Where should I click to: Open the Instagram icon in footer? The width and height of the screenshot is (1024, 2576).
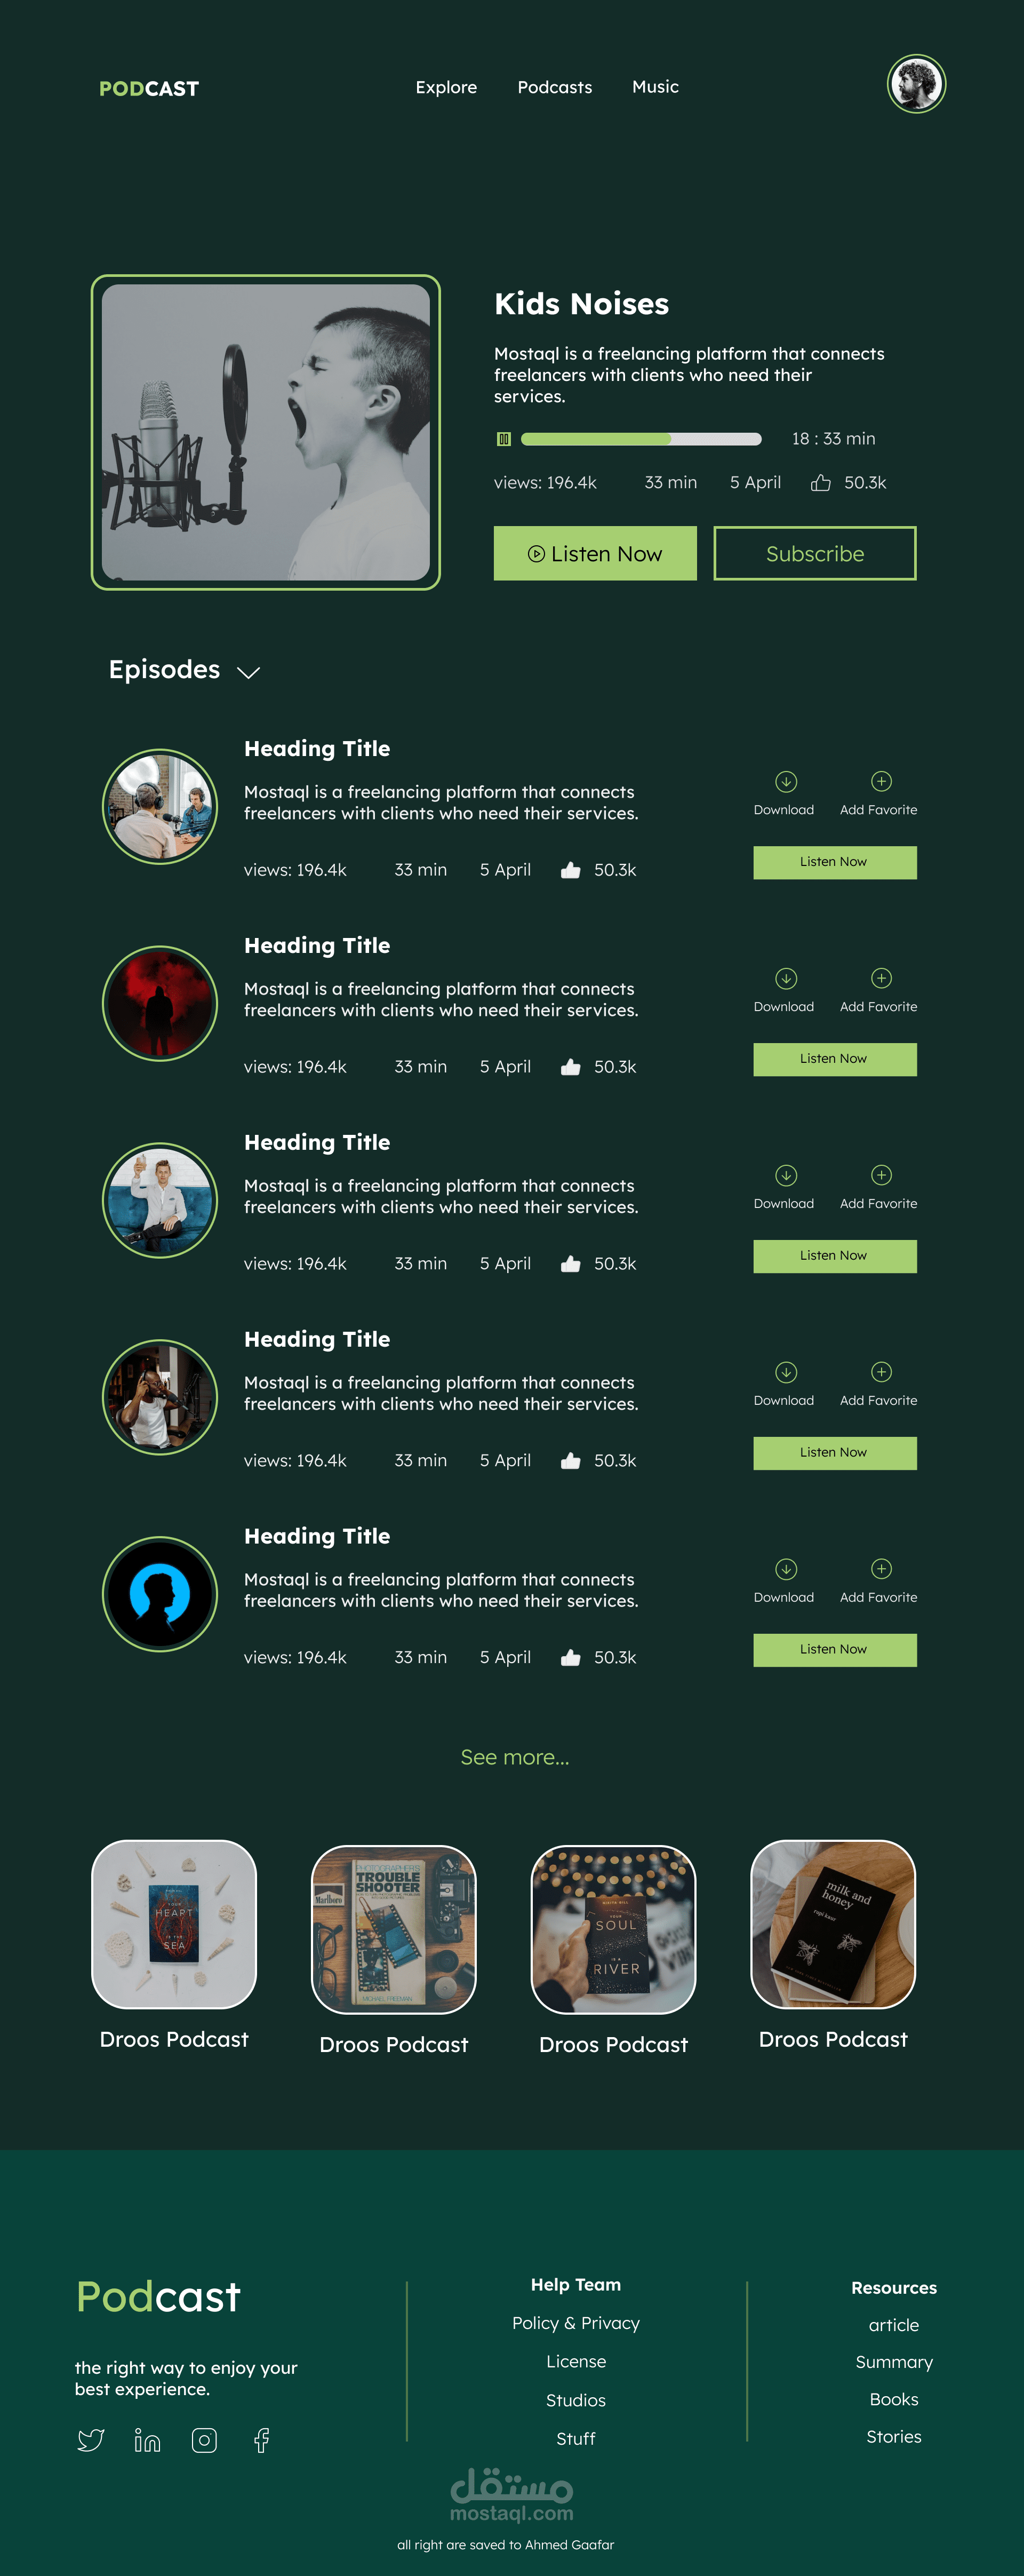click(204, 2440)
